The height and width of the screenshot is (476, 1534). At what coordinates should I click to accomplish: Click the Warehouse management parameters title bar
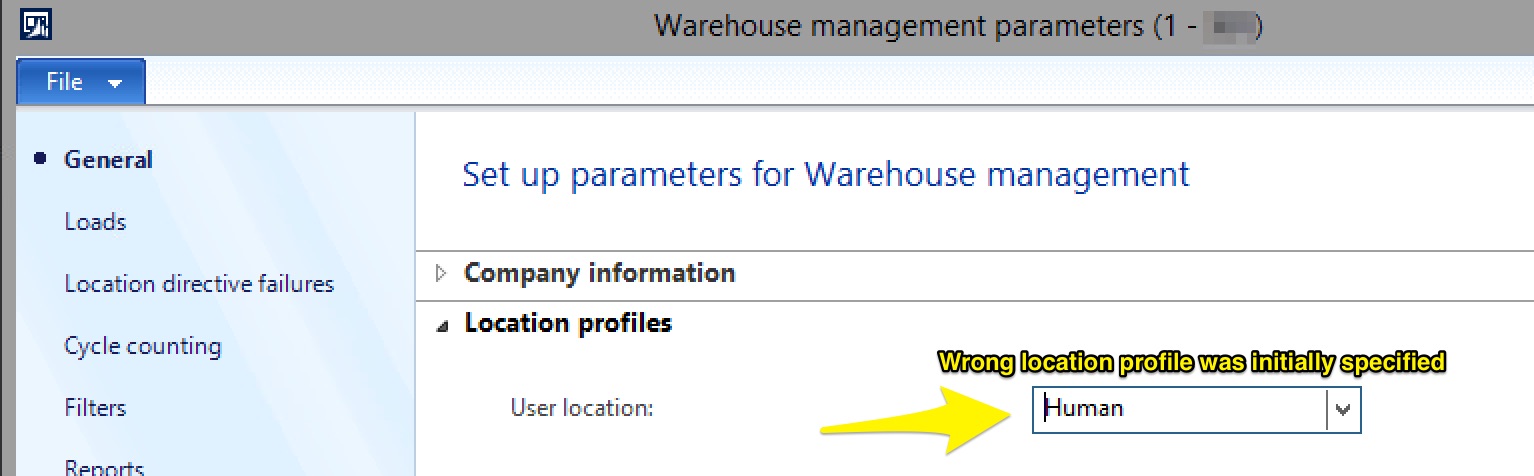(958, 25)
